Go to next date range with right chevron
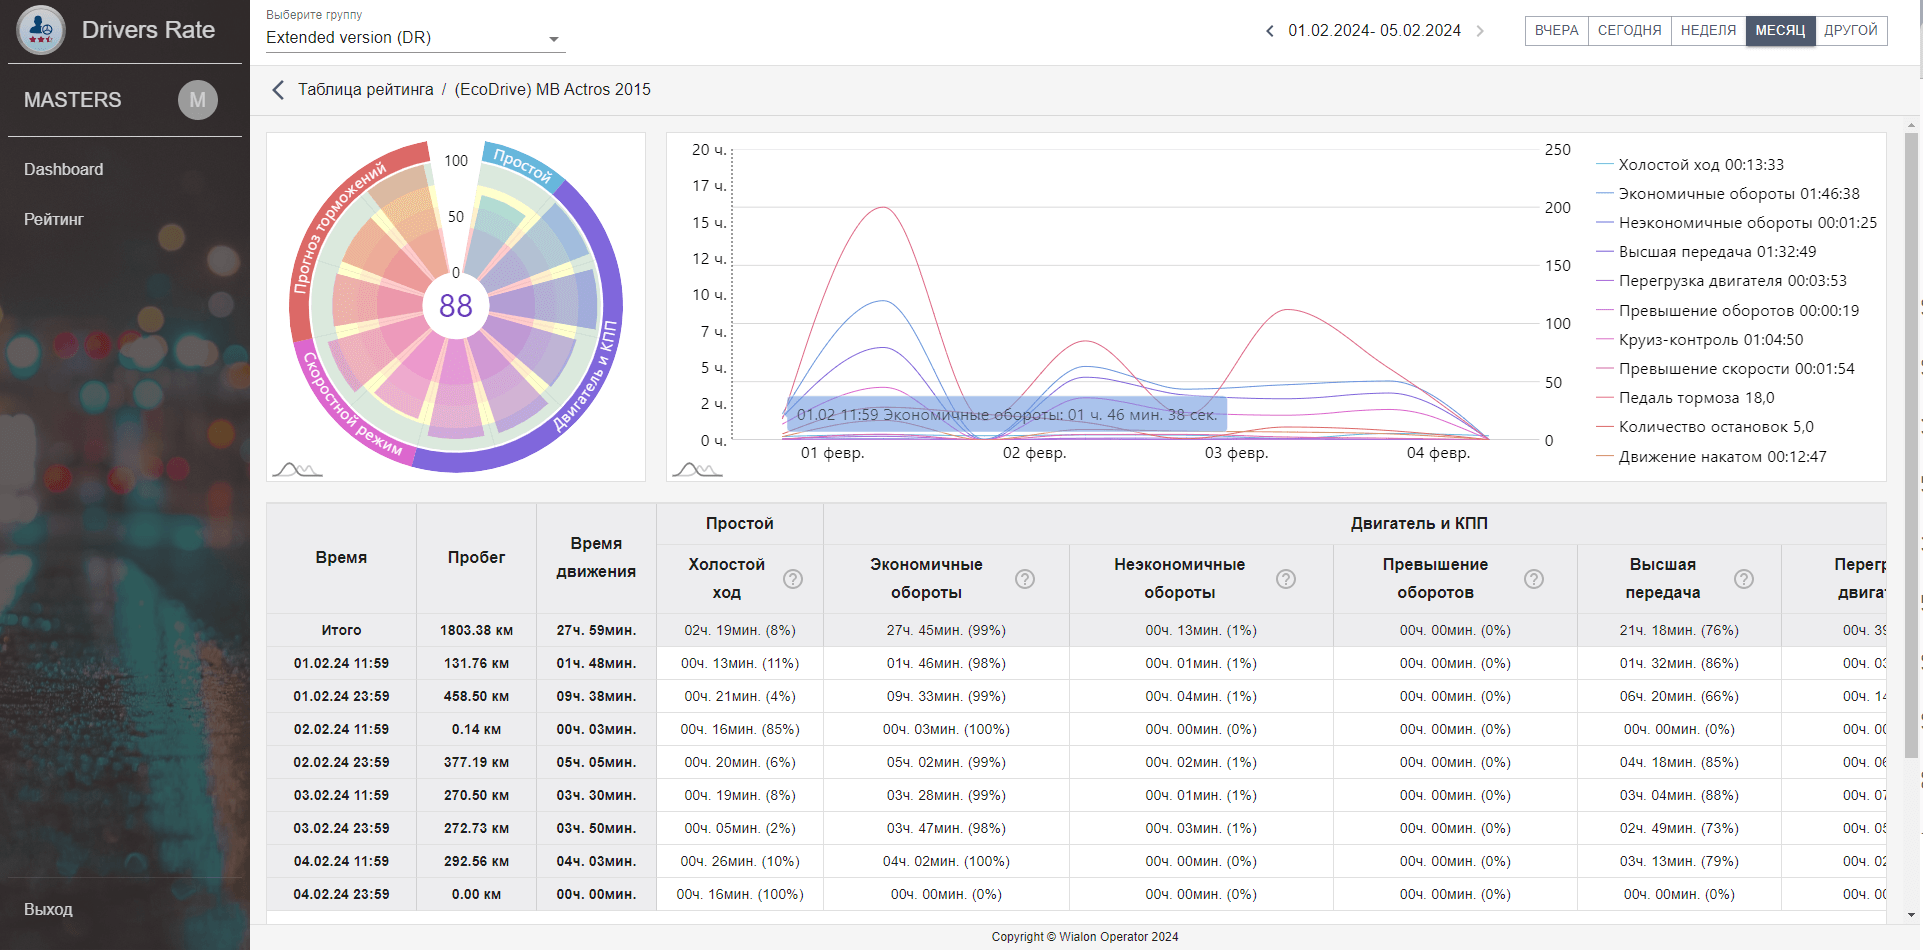 1480,31
